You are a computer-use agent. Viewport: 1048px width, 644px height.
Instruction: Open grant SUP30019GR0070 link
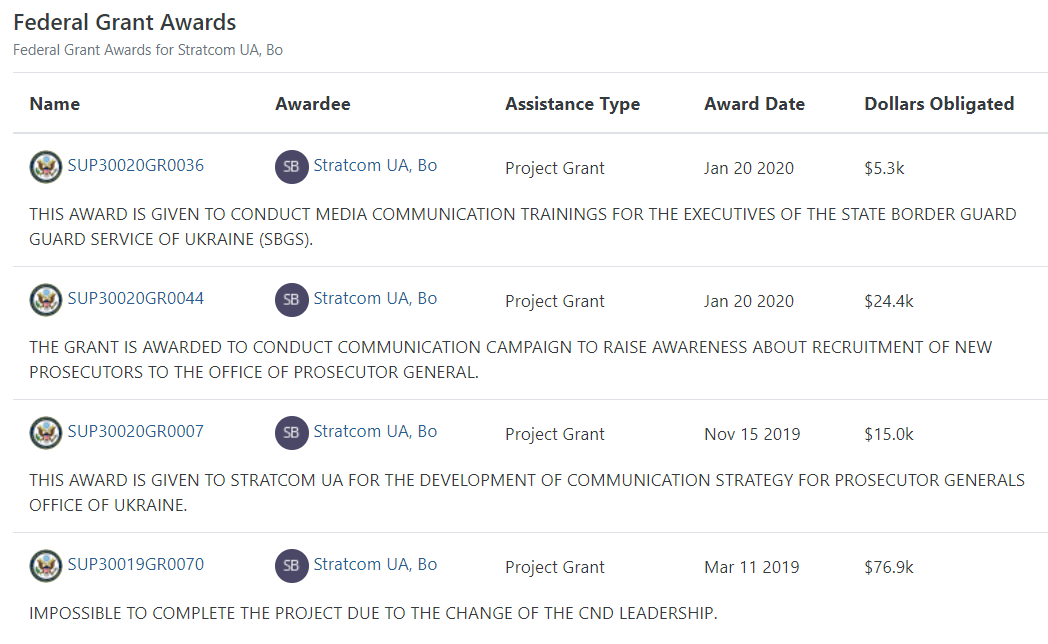click(135, 565)
